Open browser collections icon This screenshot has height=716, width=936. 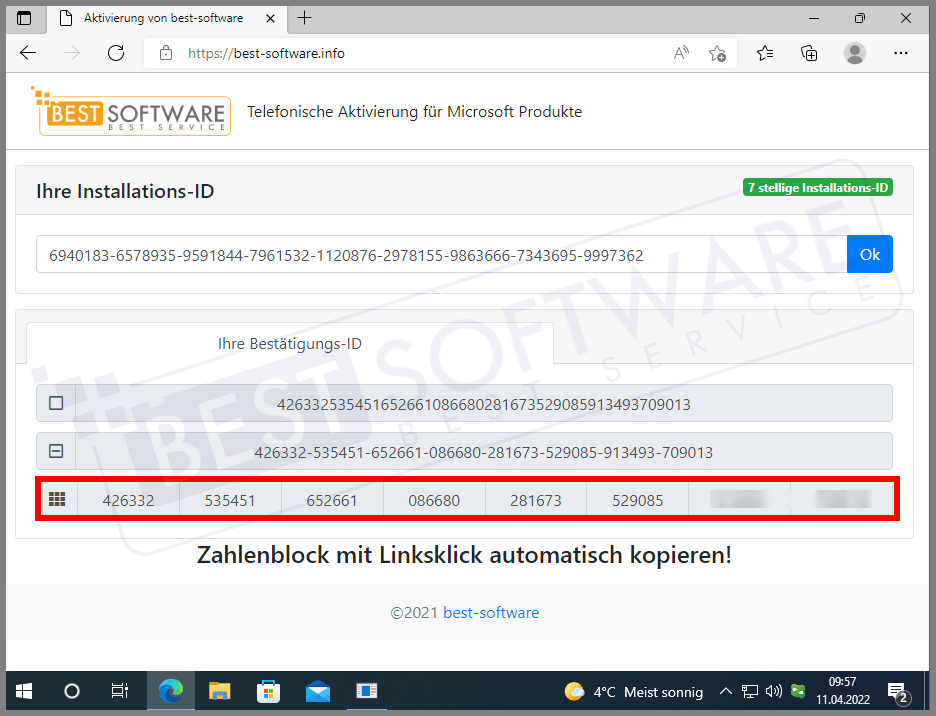pos(809,53)
